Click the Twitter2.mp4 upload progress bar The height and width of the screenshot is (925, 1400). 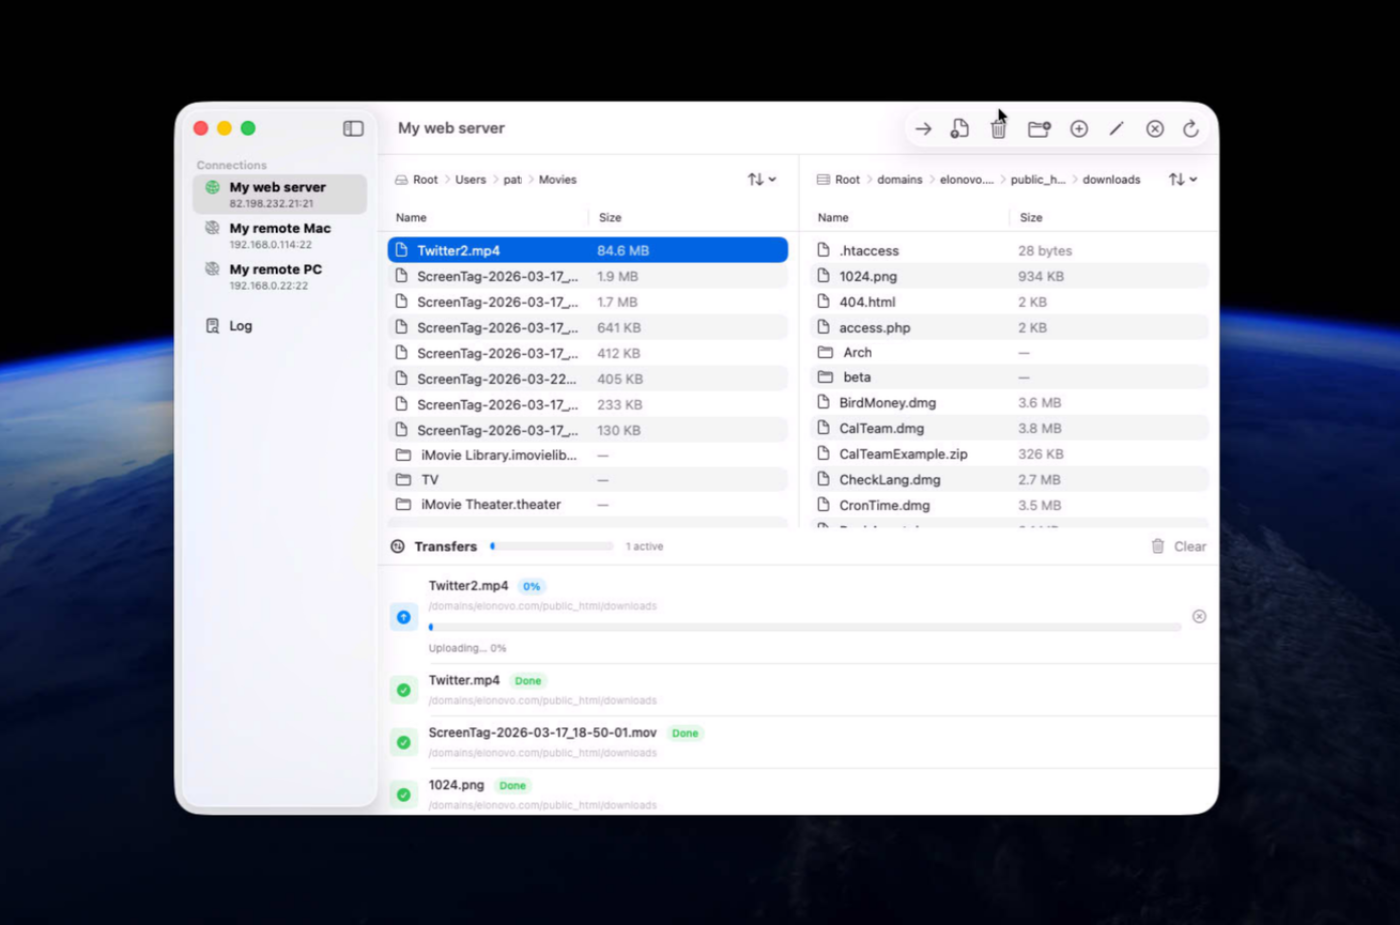[805, 627]
